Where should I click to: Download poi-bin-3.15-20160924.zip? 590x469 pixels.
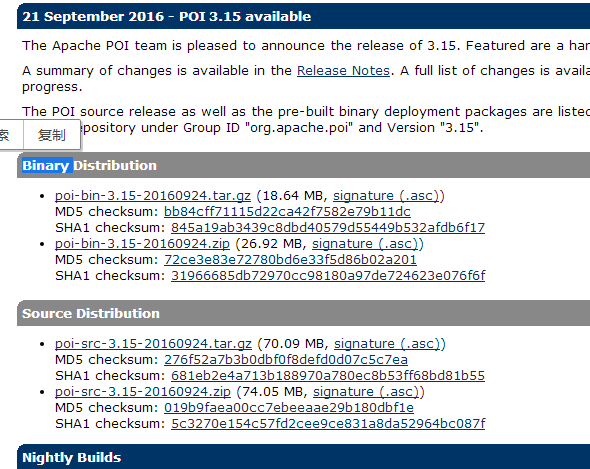(142, 244)
